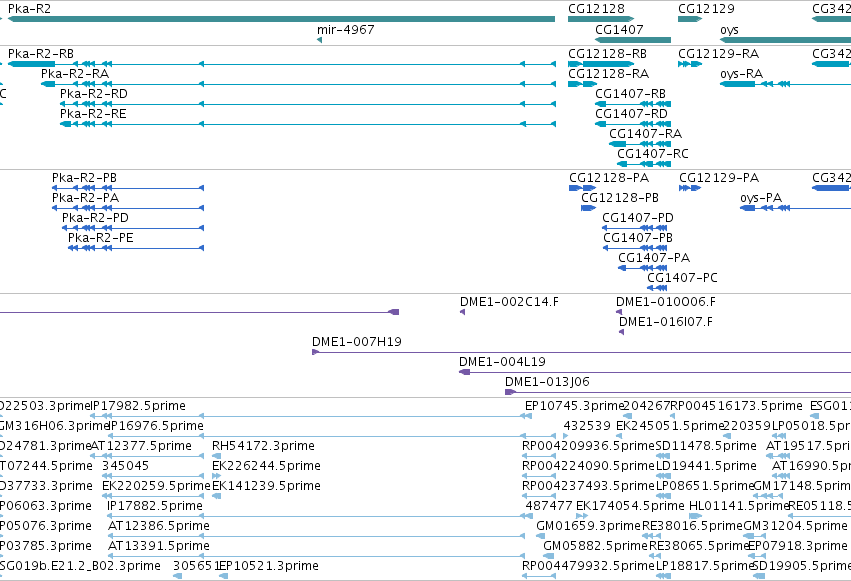Select EST RP004237493.5prime
Screen dimensions: 851x581
(589, 487)
